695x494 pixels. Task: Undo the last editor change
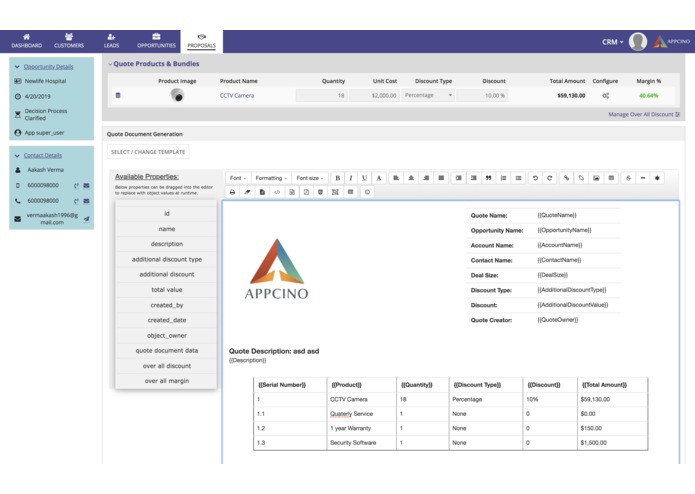(x=535, y=178)
